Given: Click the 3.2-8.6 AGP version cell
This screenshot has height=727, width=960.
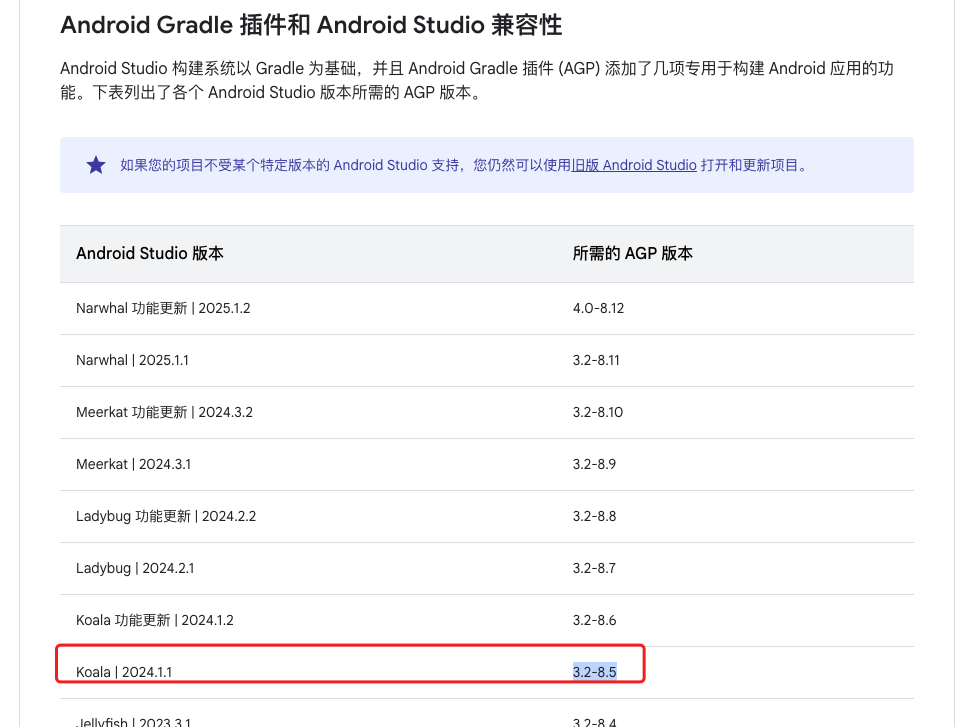Looking at the screenshot, I should 594,620.
